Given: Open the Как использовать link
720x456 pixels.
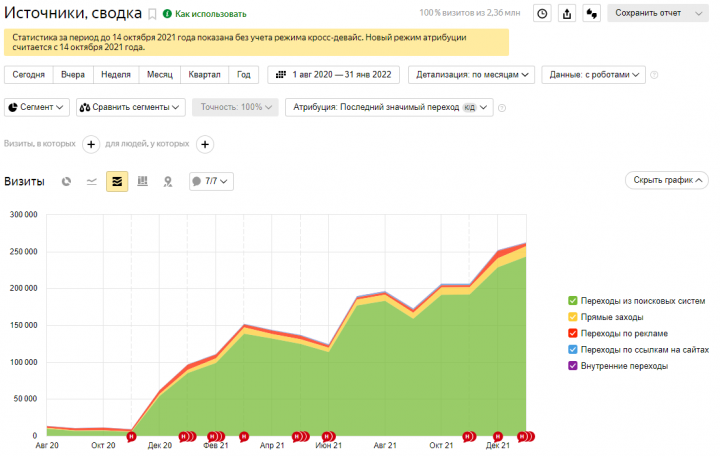Looking at the screenshot, I should point(211,14).
